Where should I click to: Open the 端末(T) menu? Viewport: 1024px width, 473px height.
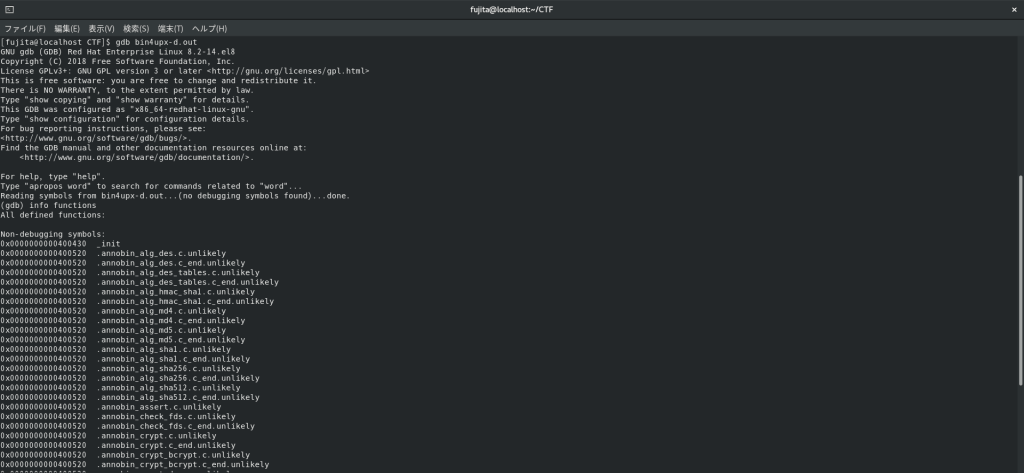click(169, 29)
